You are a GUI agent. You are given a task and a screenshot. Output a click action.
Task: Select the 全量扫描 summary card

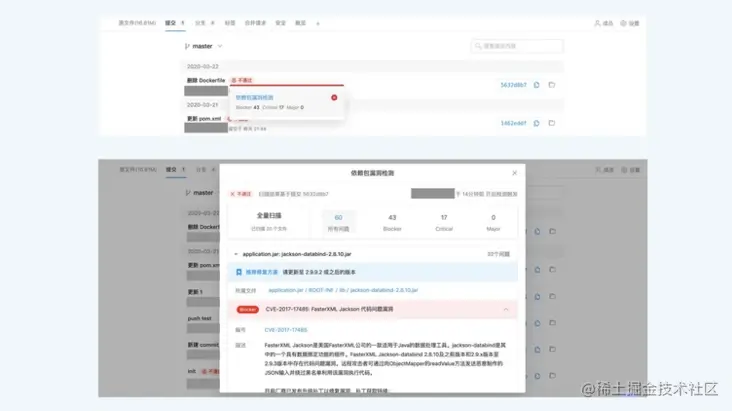coord(269,221)
